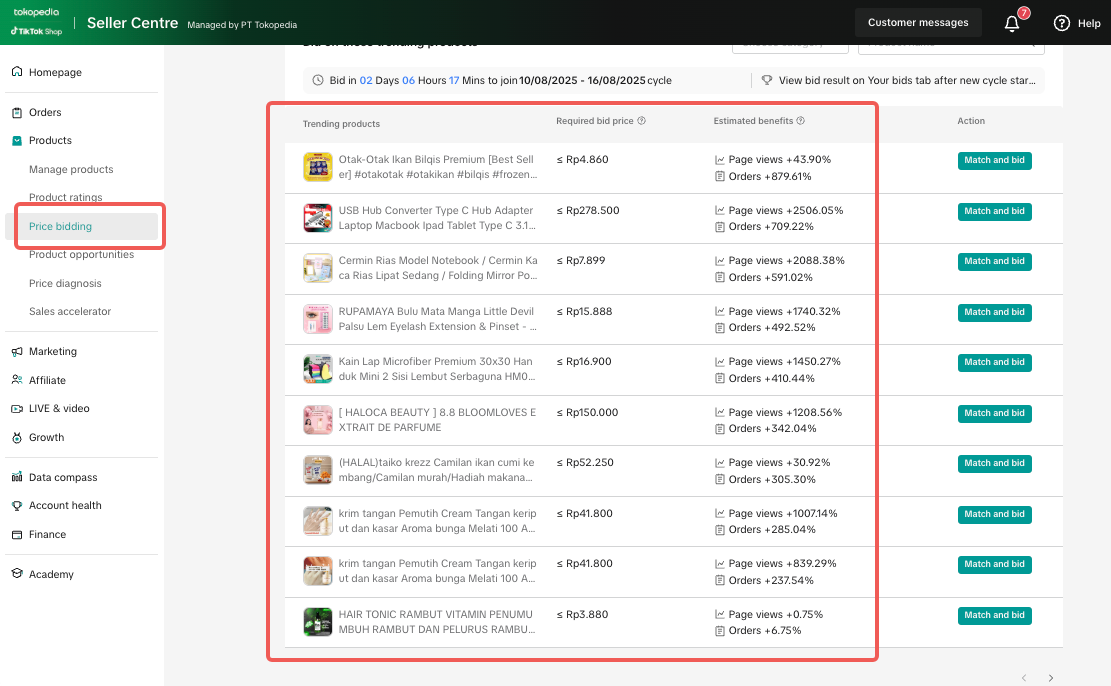This screenshot has height=686, width=1111.
Task: Collapse the Products sidebar section
Action: (50, 140)
